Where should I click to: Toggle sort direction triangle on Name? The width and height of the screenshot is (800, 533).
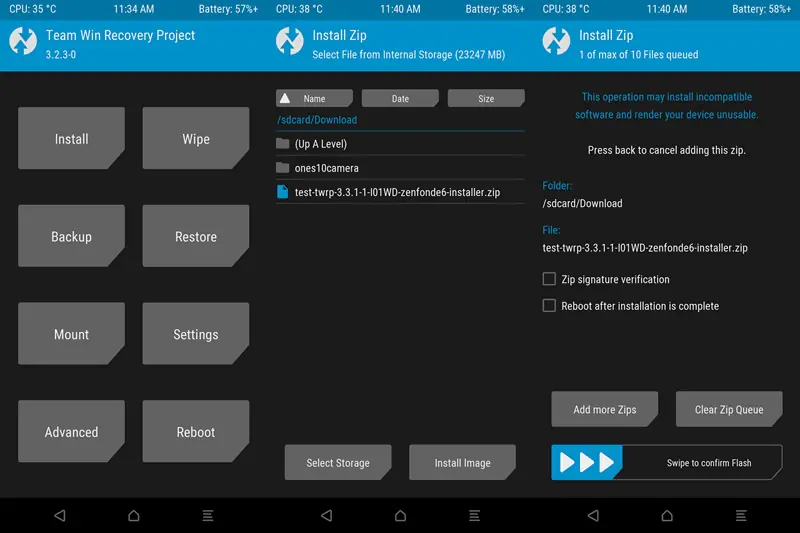(285, 98)
